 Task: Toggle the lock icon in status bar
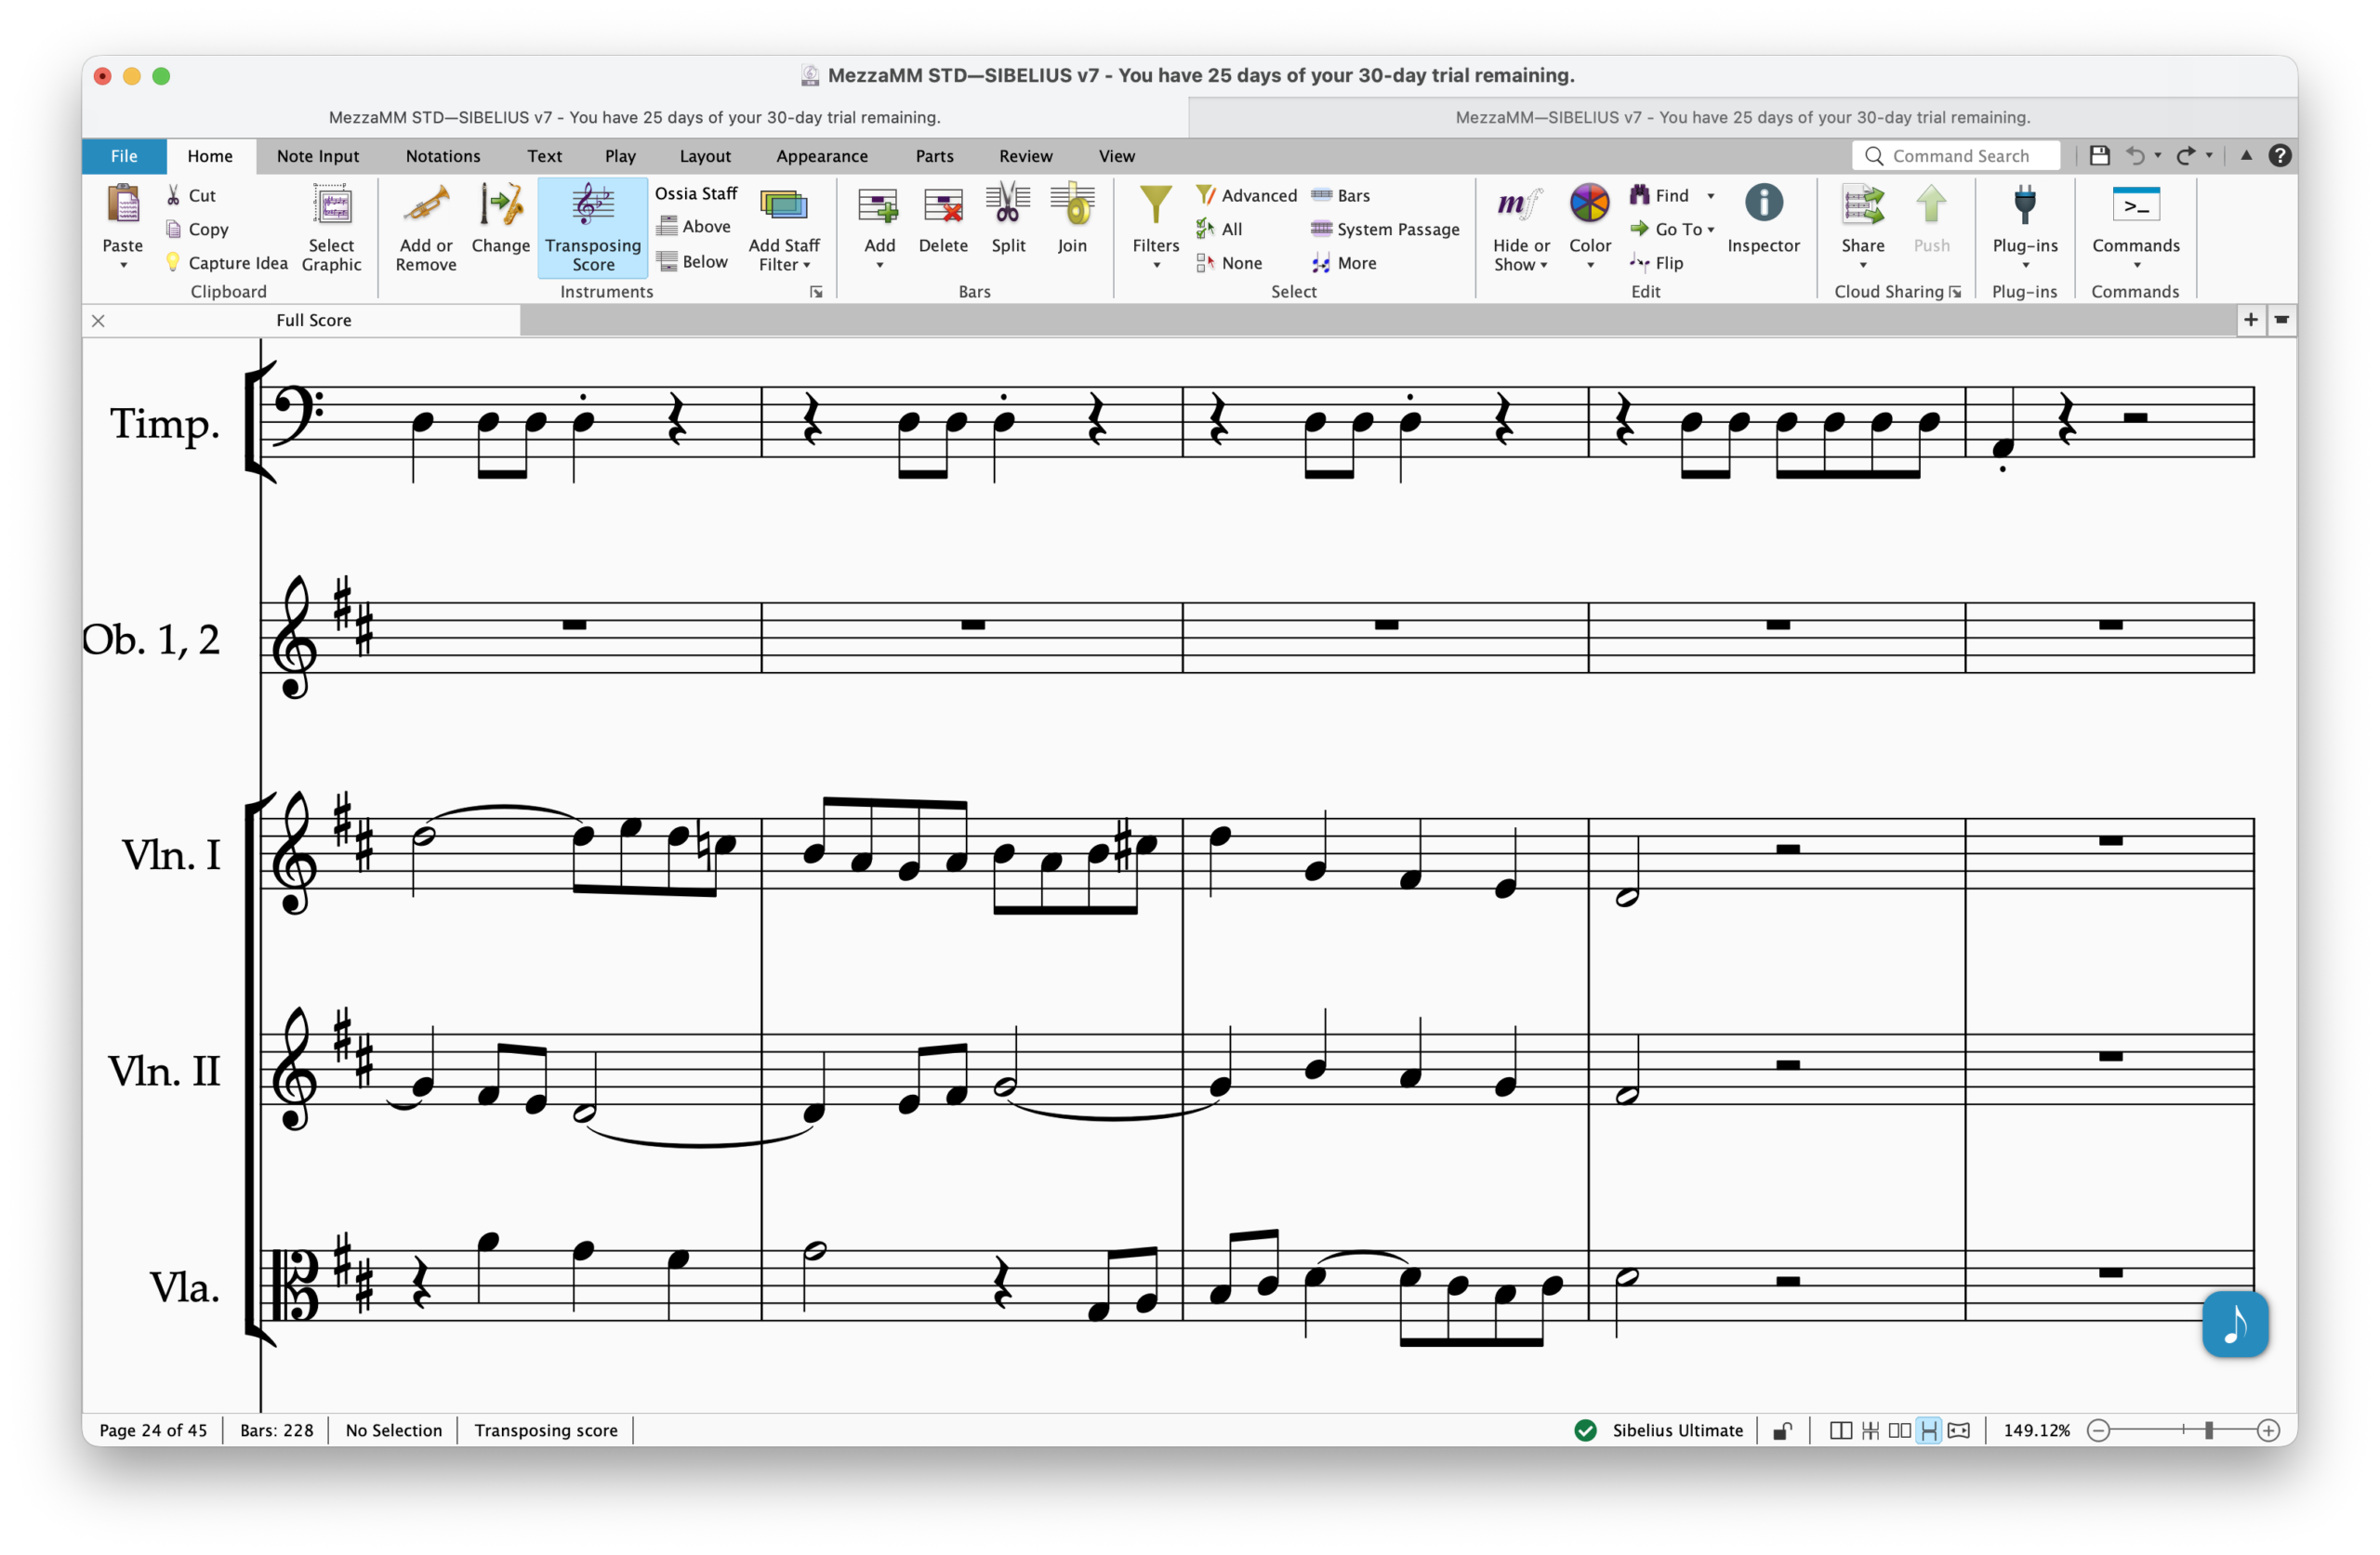1782,1430
